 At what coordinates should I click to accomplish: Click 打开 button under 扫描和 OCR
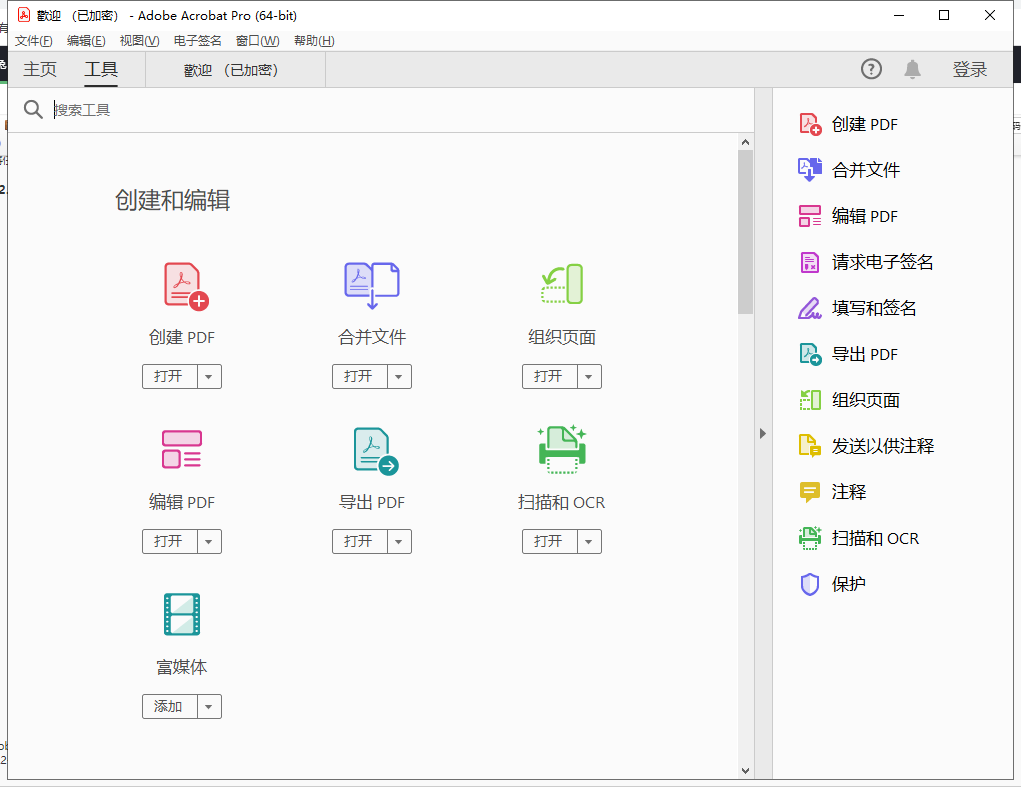pyautogui.click(x=550, y=542)
